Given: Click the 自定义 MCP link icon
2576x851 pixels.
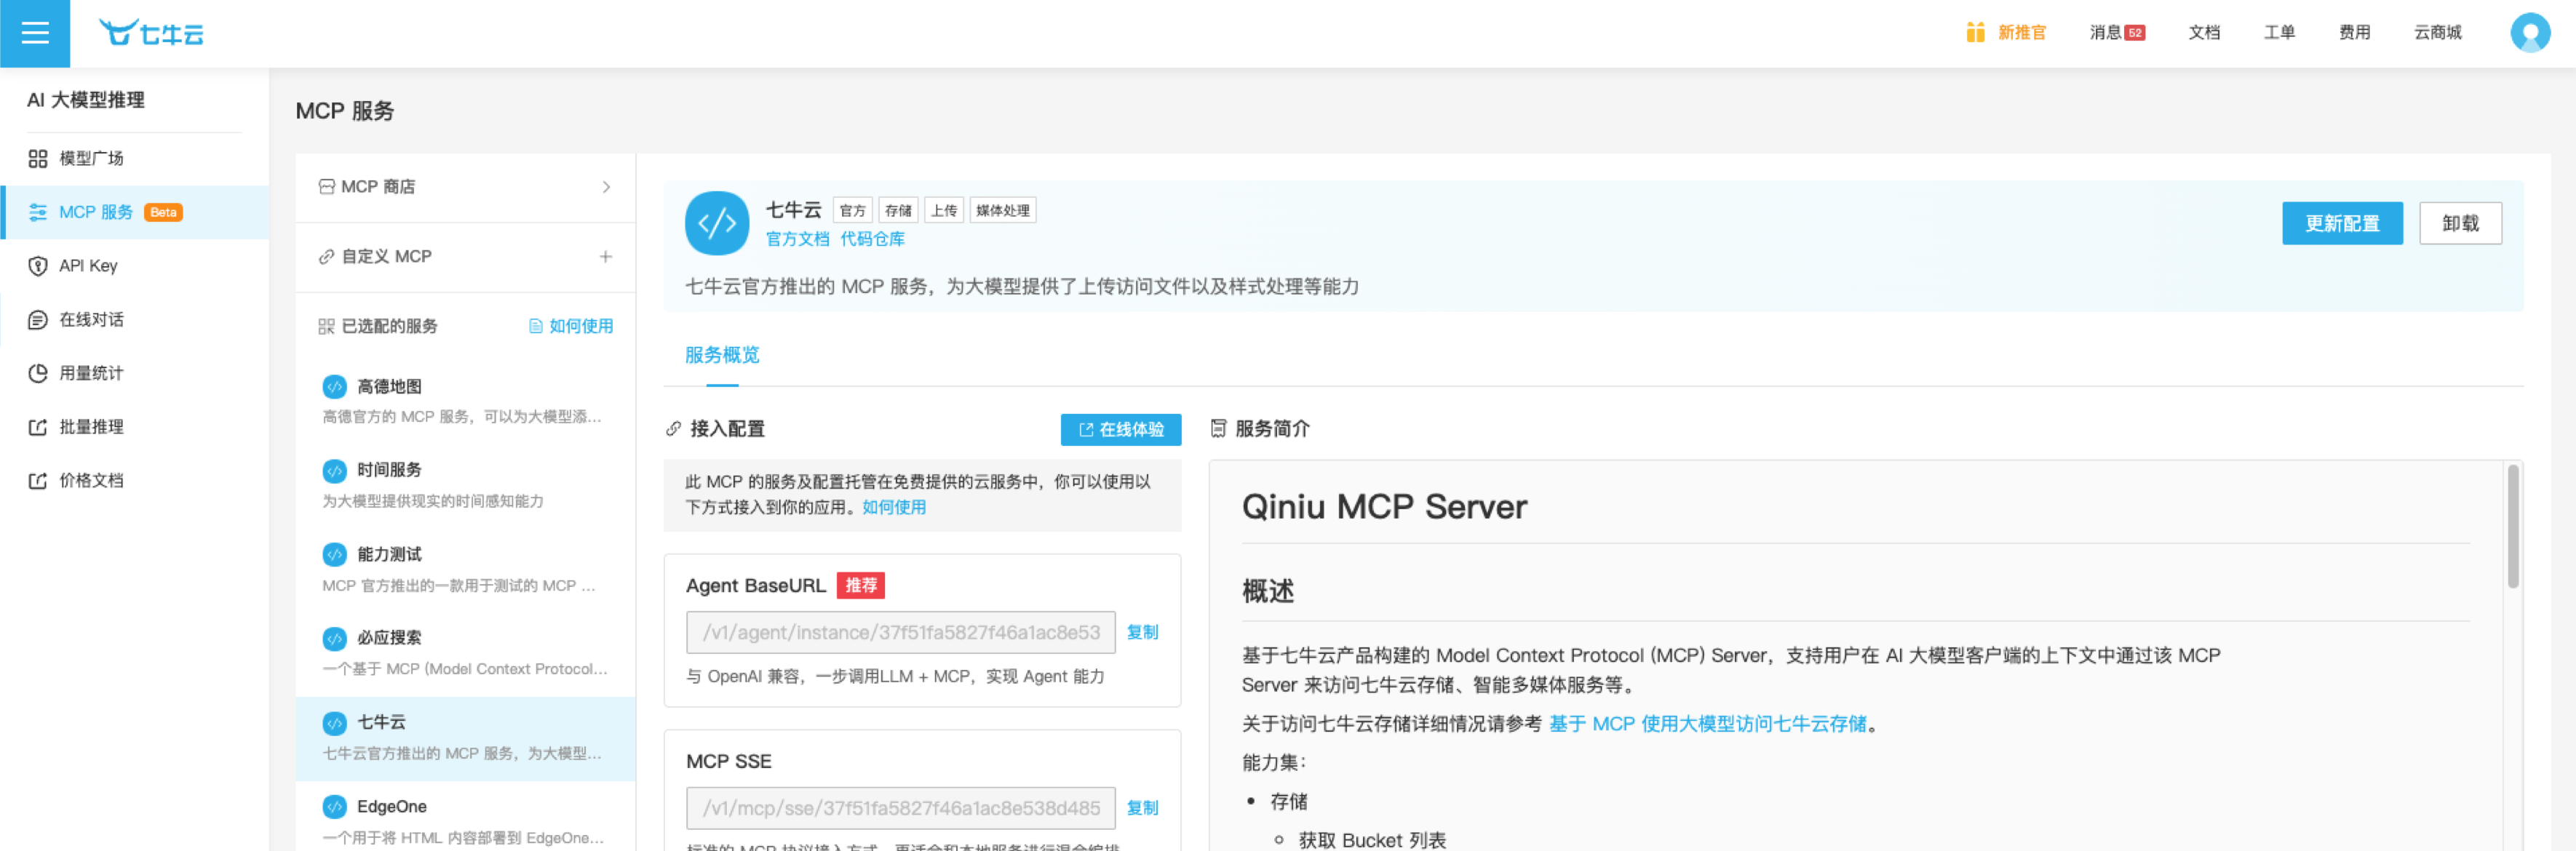Looking at the screenshot, I should tap(327, 257).
